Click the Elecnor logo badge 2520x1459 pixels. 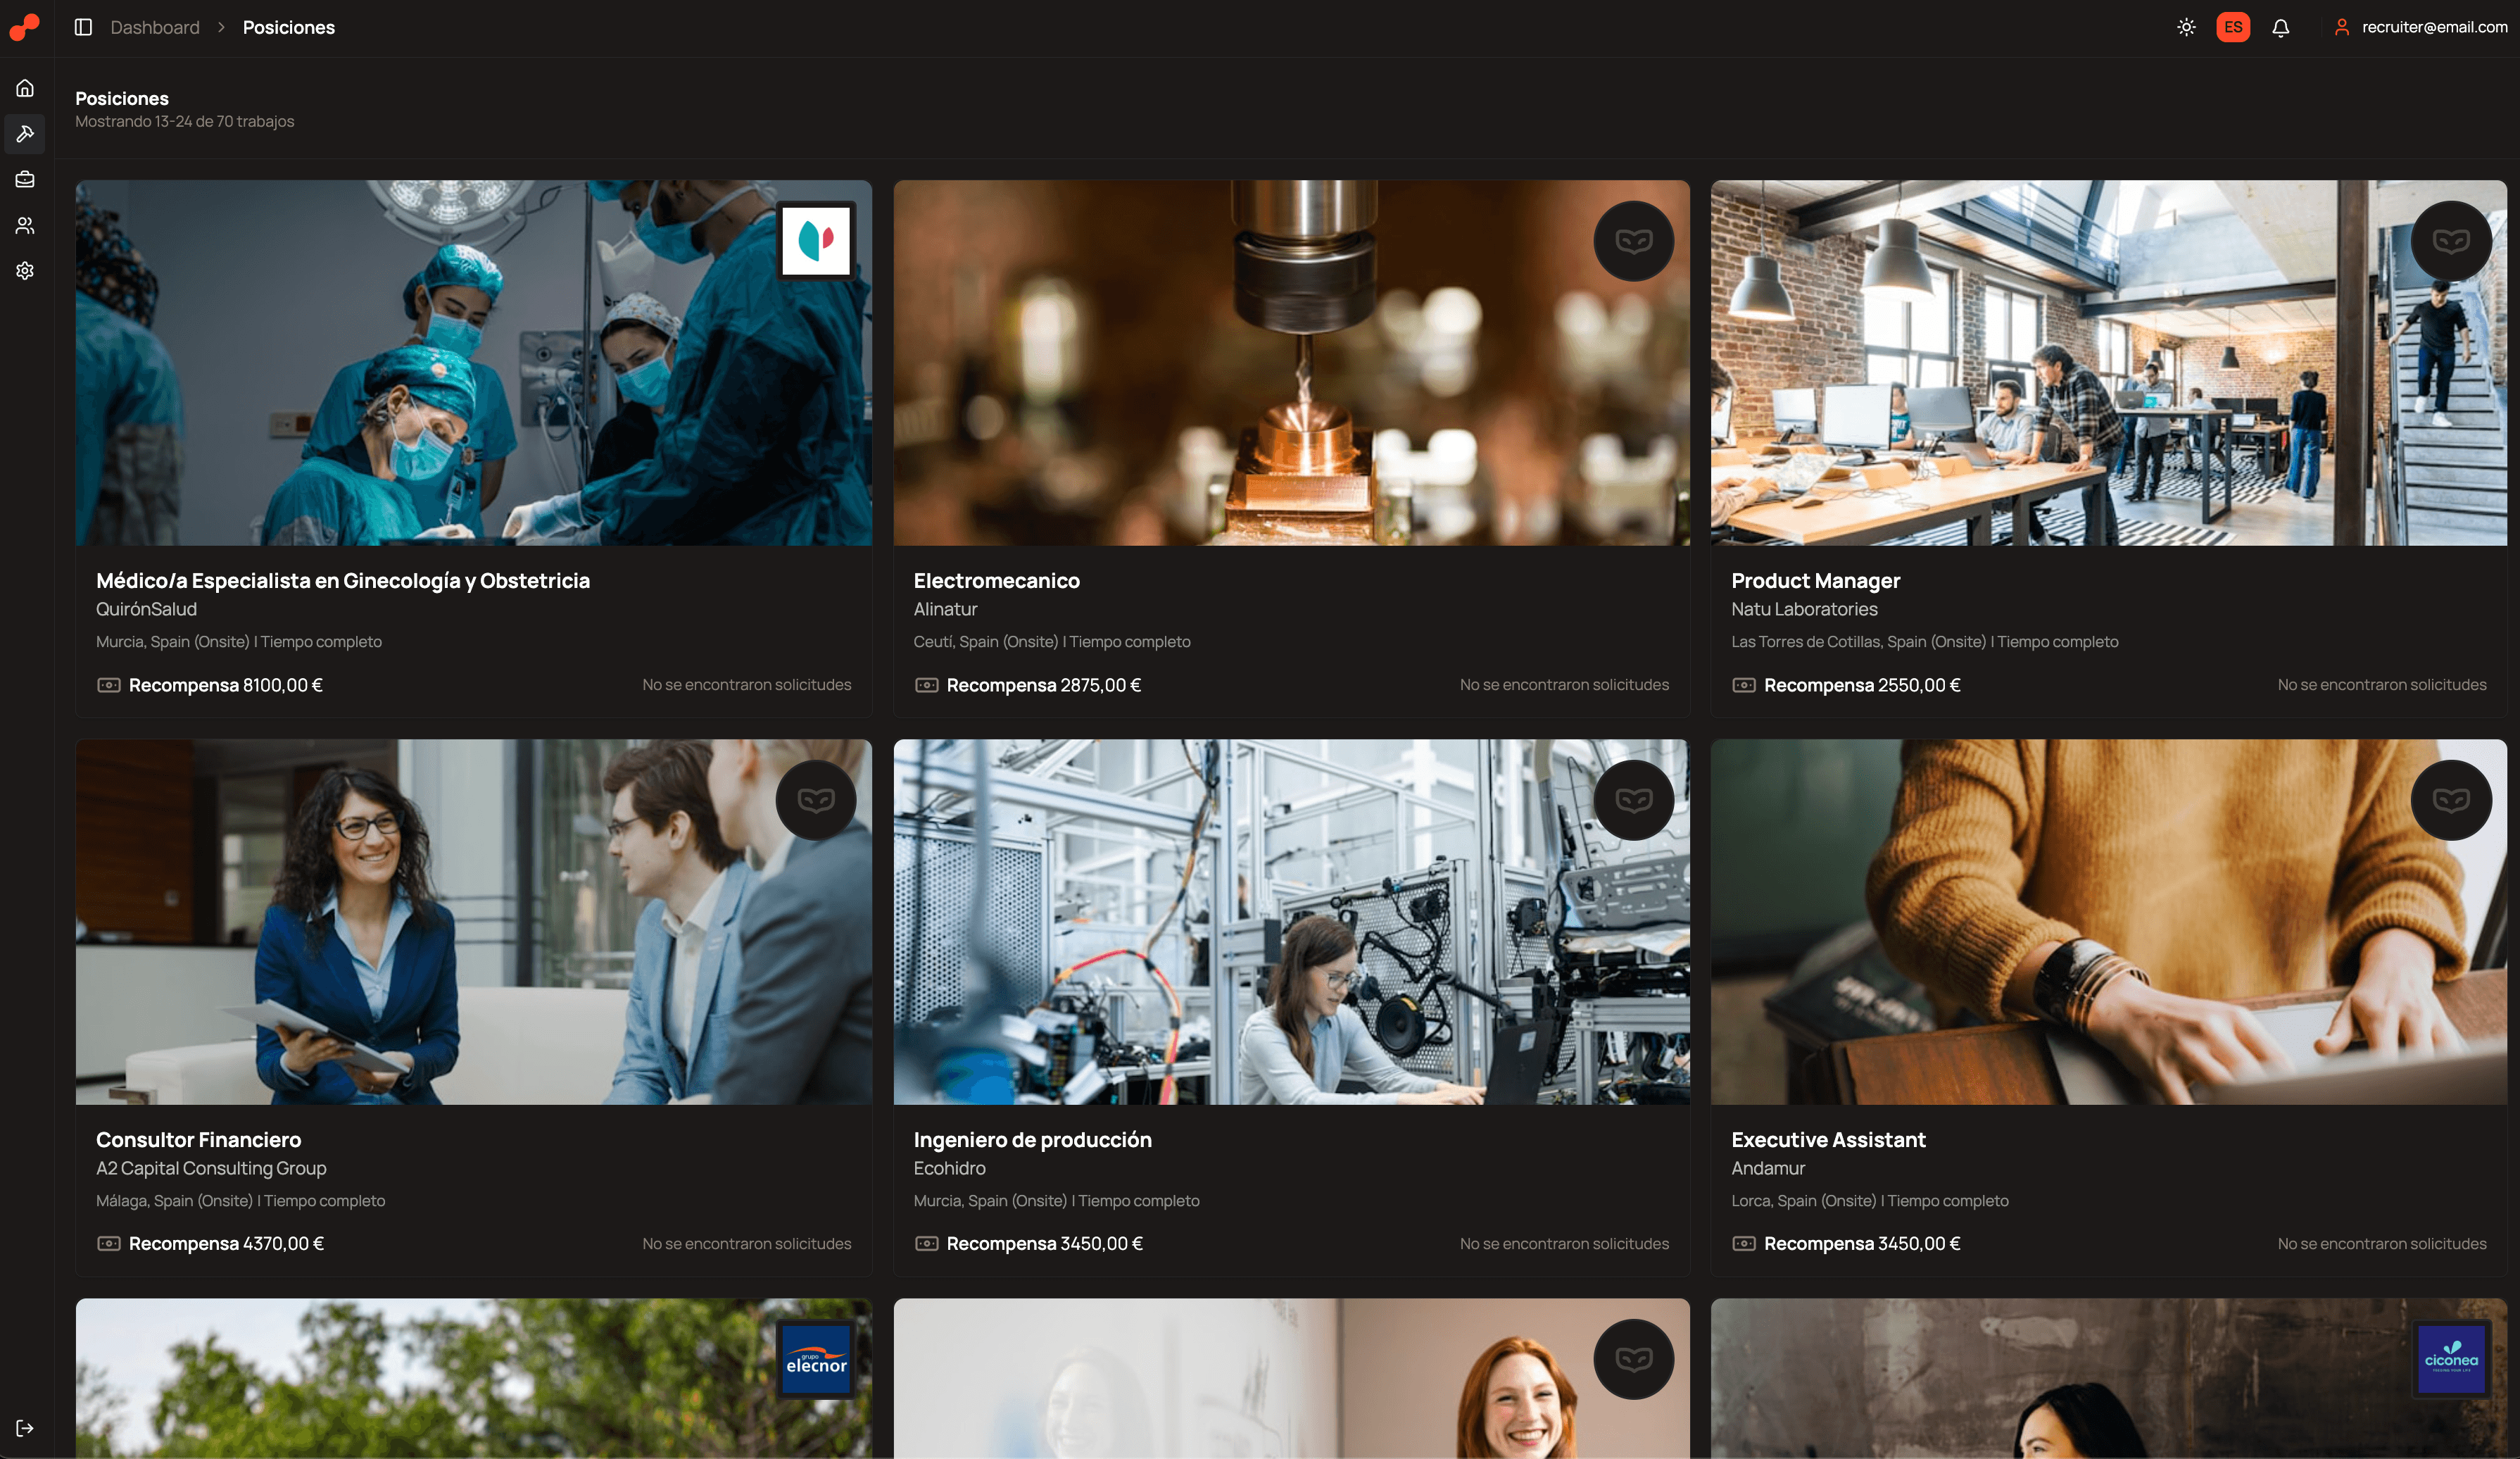(816, 1360)
